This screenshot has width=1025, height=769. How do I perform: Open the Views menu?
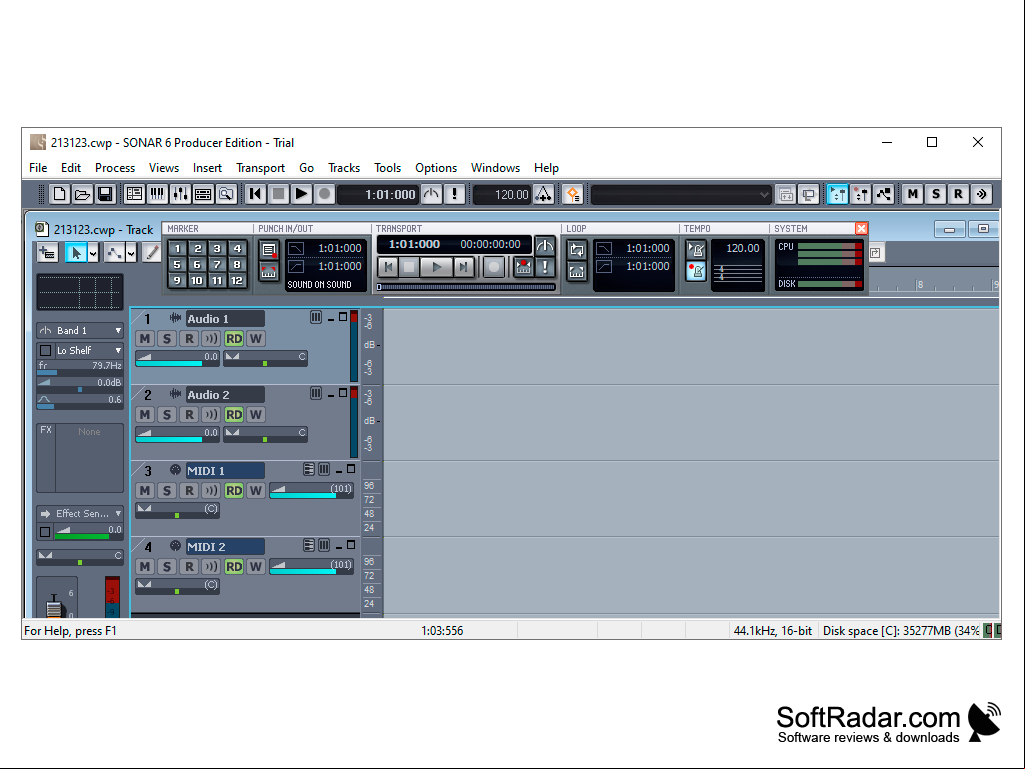pos(164,168)
